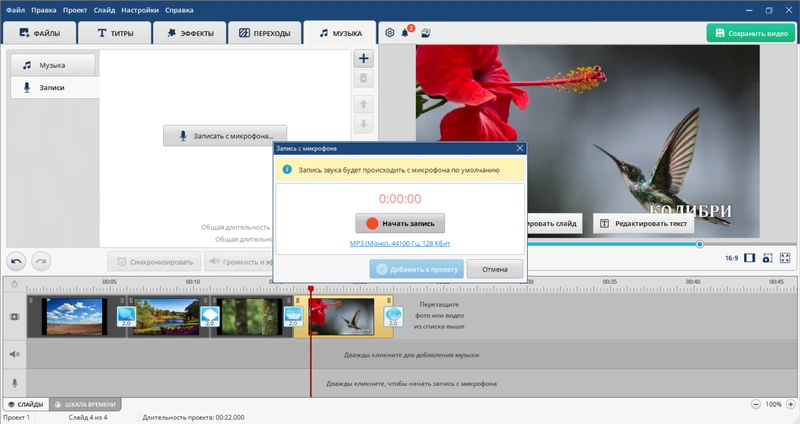Viewport: 800px width, 424px height.
Task: Switch to the Слайды view
Action: 24,404
